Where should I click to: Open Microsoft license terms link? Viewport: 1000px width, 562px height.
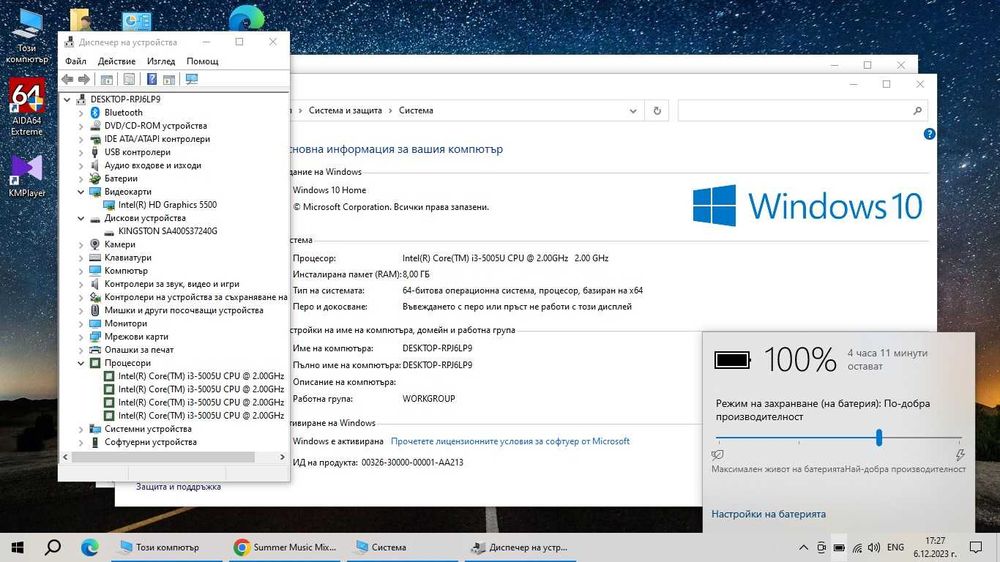pos(510,441)
